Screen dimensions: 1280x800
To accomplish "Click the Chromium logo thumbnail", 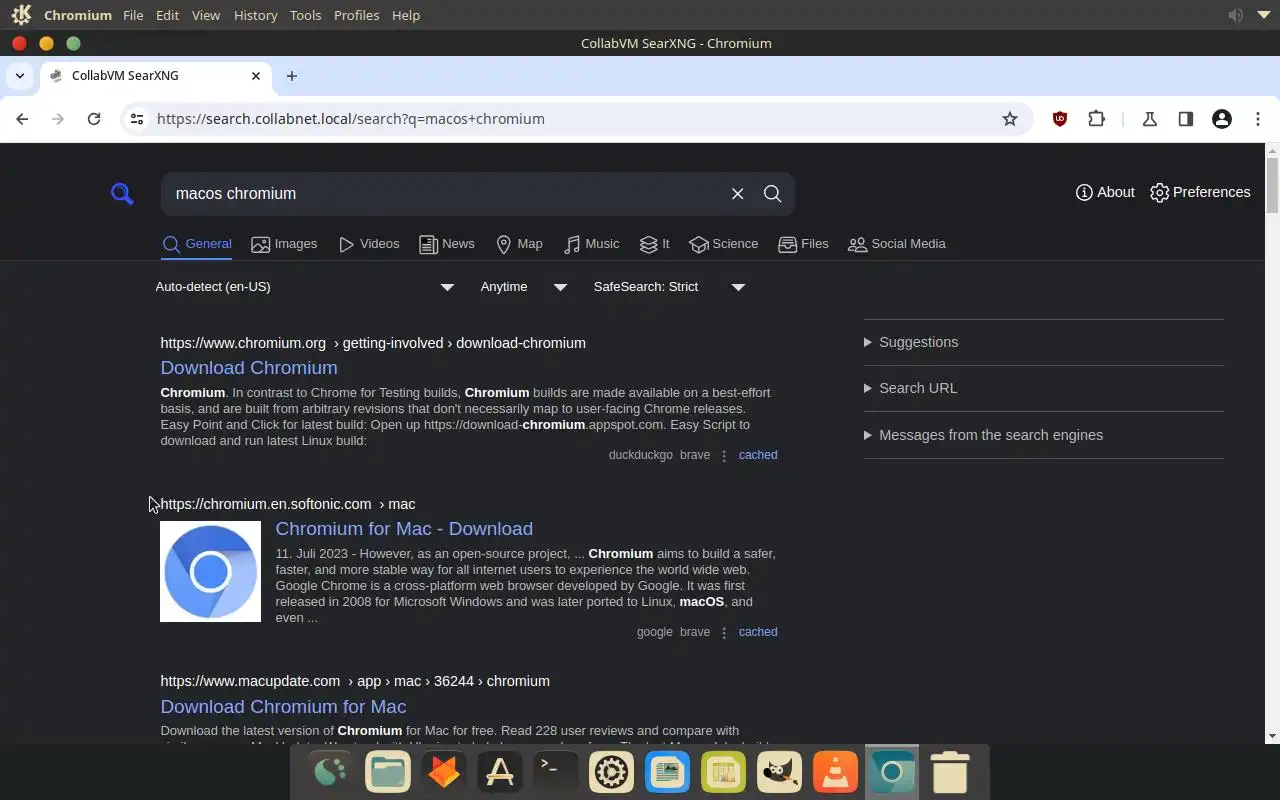I will 210,572.
